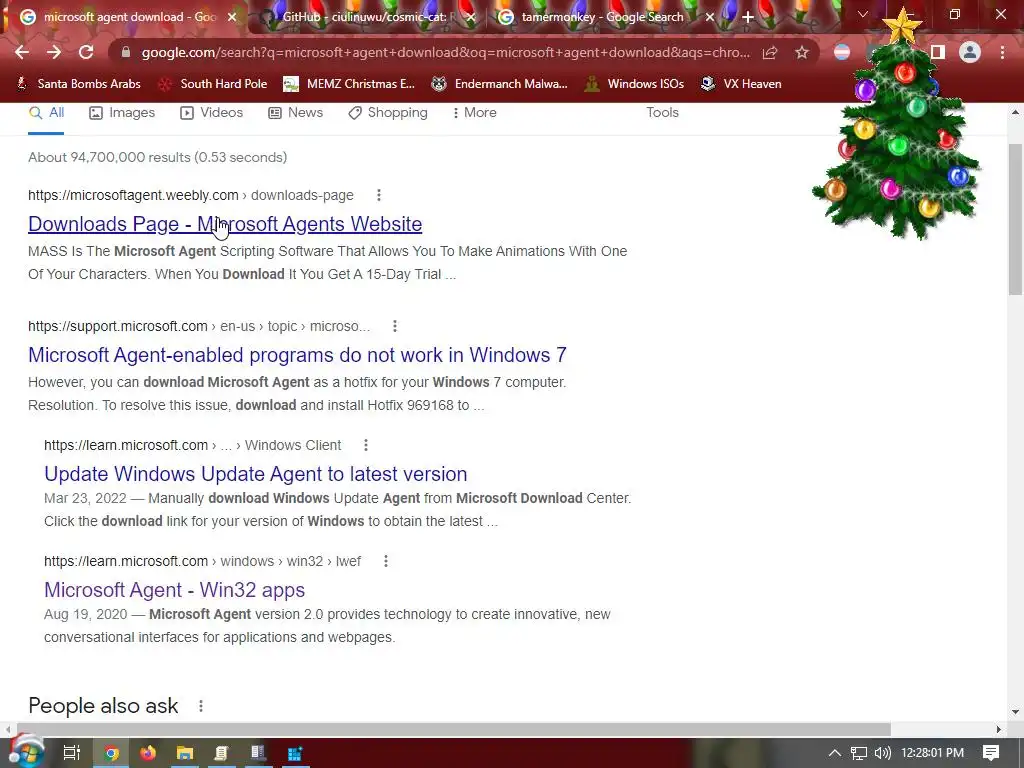Click the vertical scrollbar thumb
Screen dimensions: 1024x768
coord(1015,219)
